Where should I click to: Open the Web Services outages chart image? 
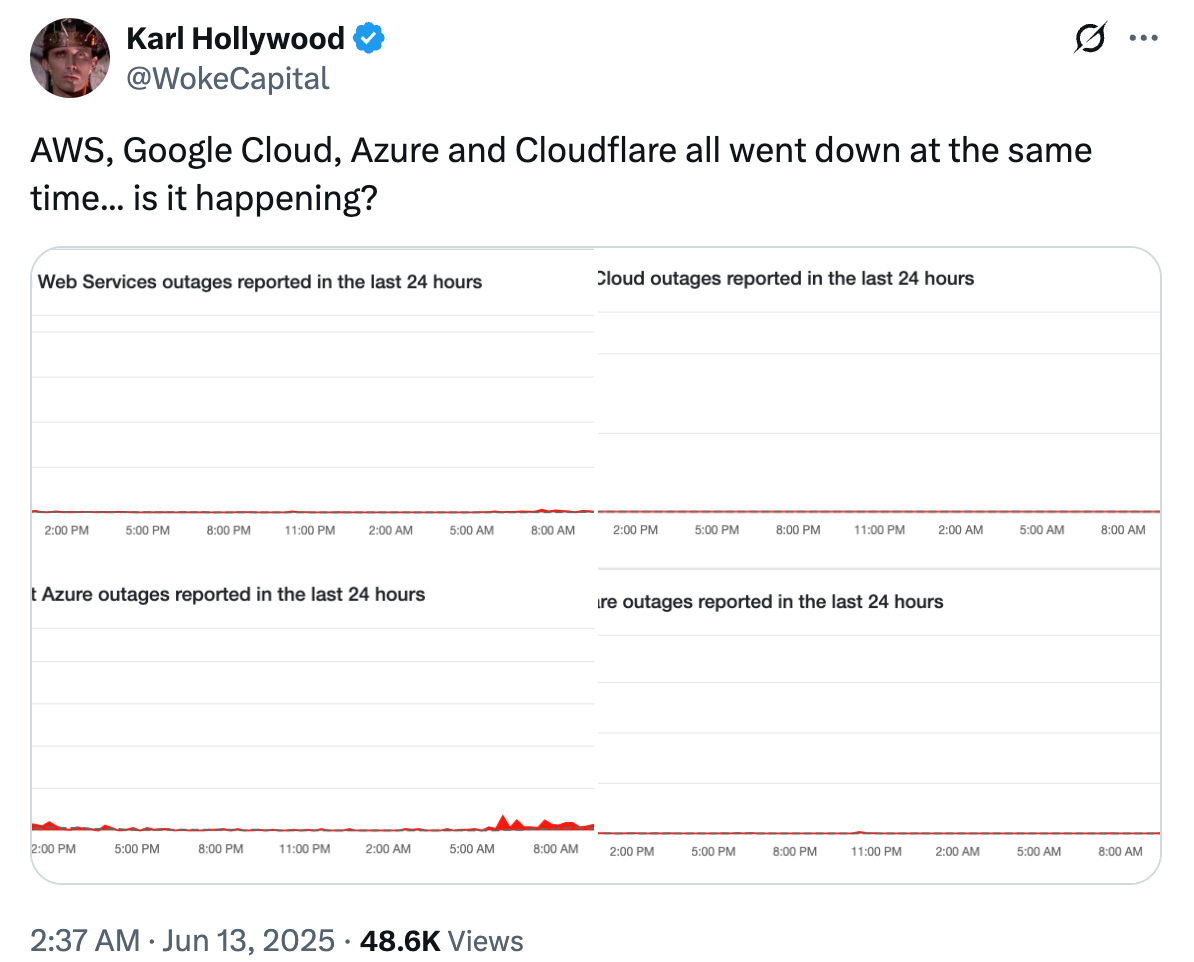pos(313,407)
